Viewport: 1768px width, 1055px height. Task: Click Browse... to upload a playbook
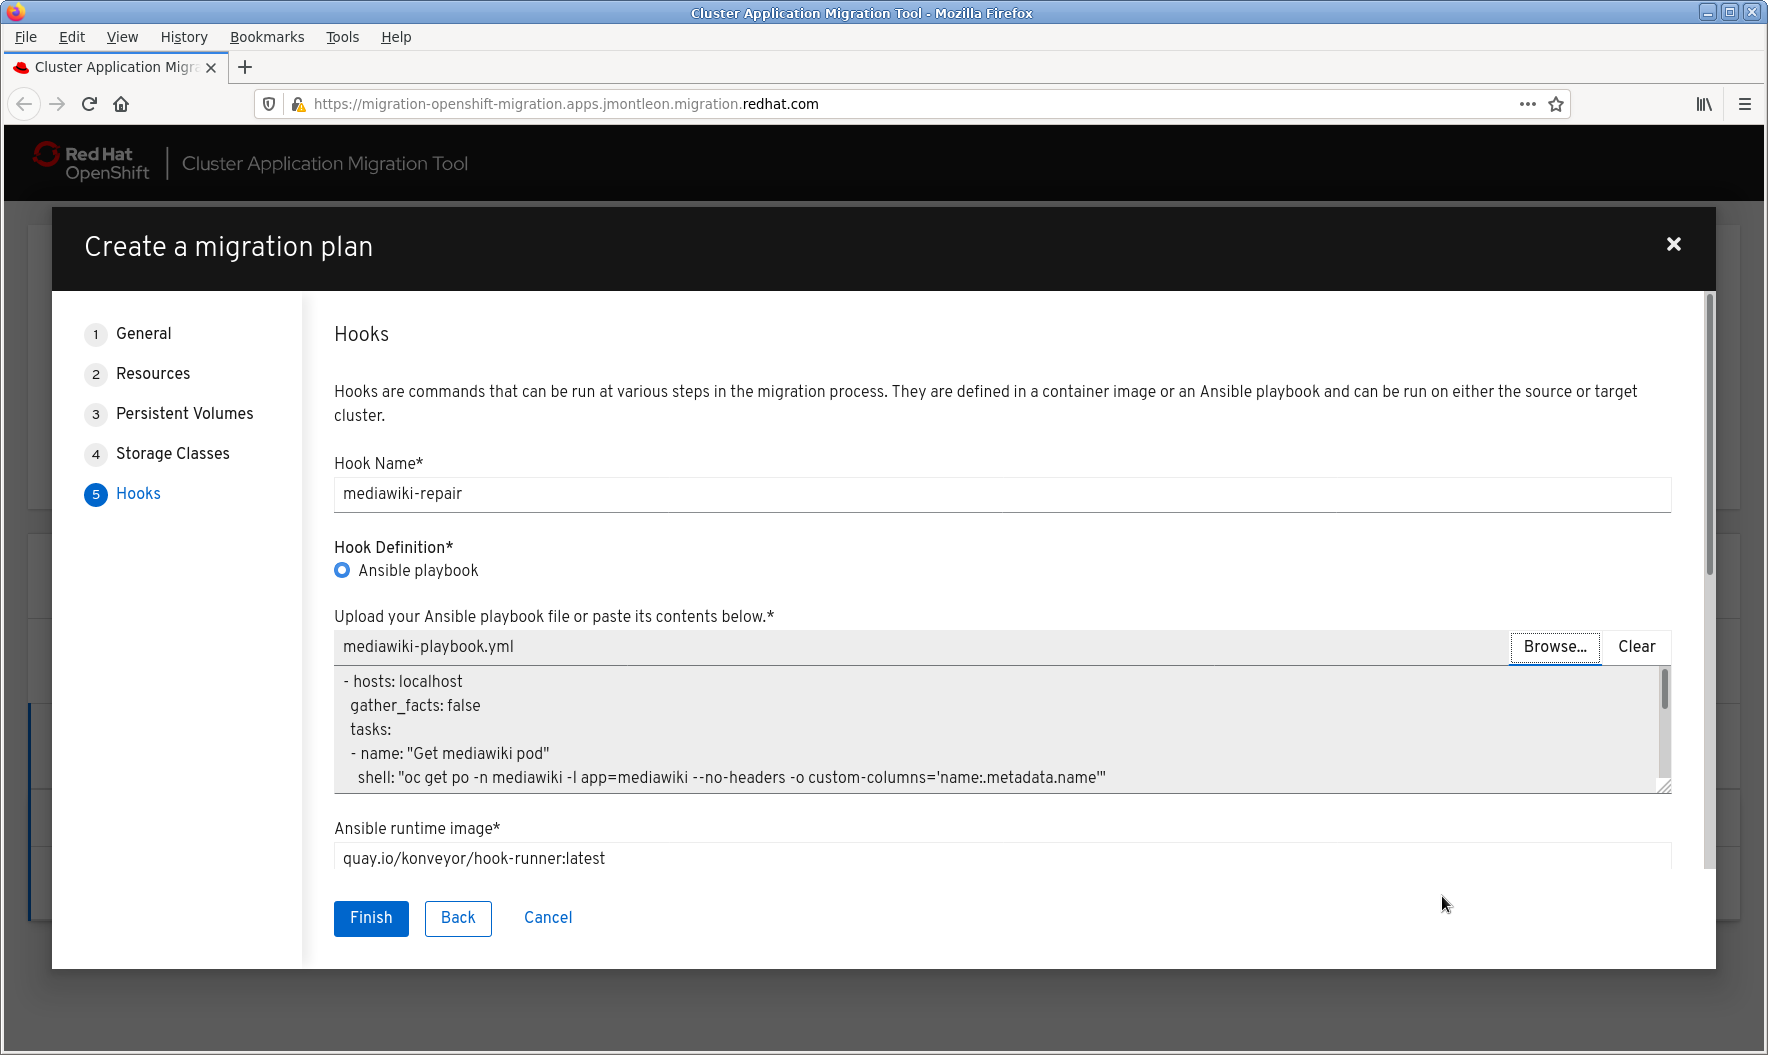(1555, 647)
